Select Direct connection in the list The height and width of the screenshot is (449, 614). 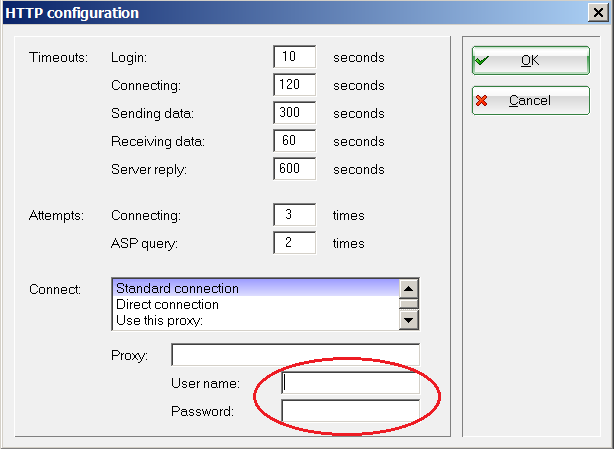(x=256, y=304)
